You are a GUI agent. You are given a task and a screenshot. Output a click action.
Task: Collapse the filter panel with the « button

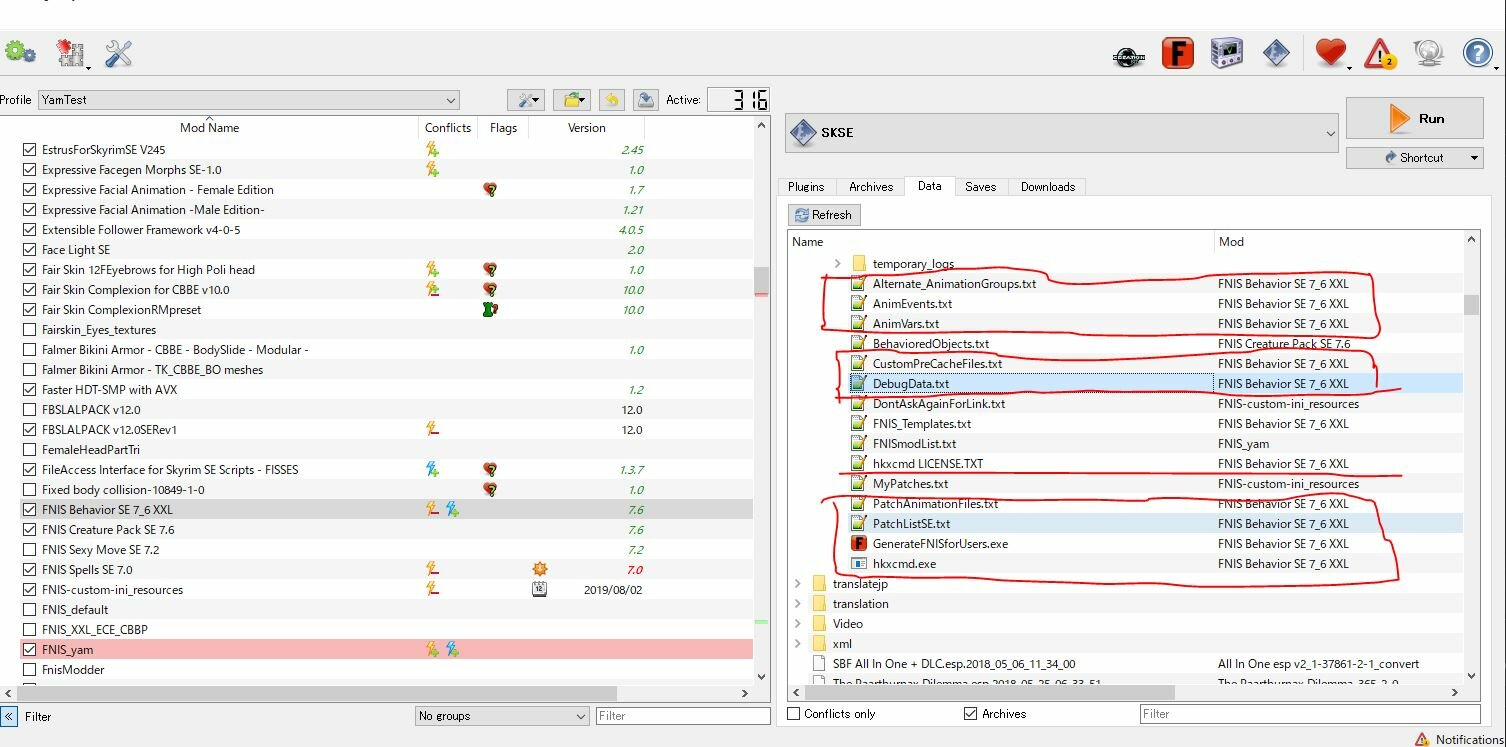tap(9, 716)
